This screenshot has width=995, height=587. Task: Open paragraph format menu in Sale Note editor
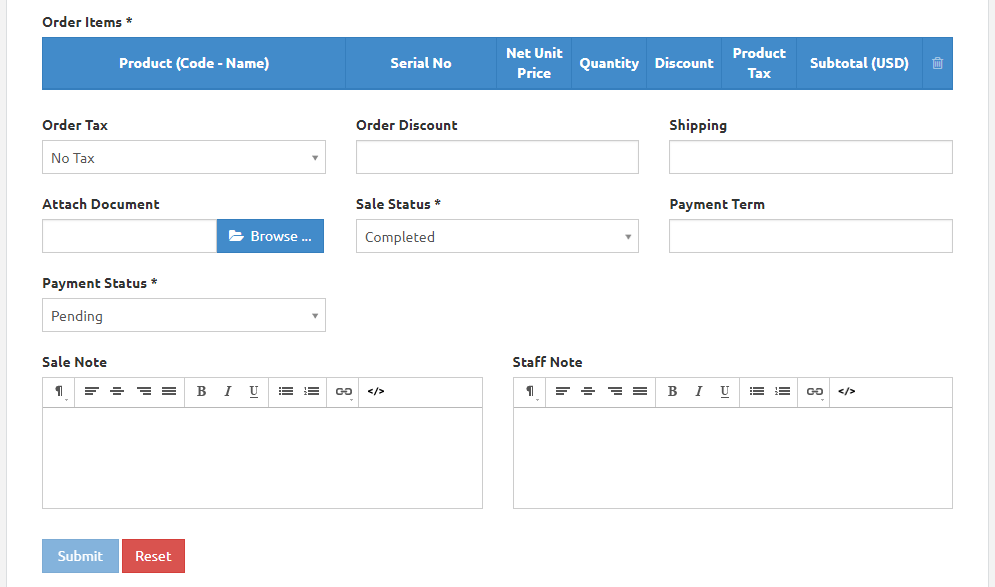click(60, 391)
